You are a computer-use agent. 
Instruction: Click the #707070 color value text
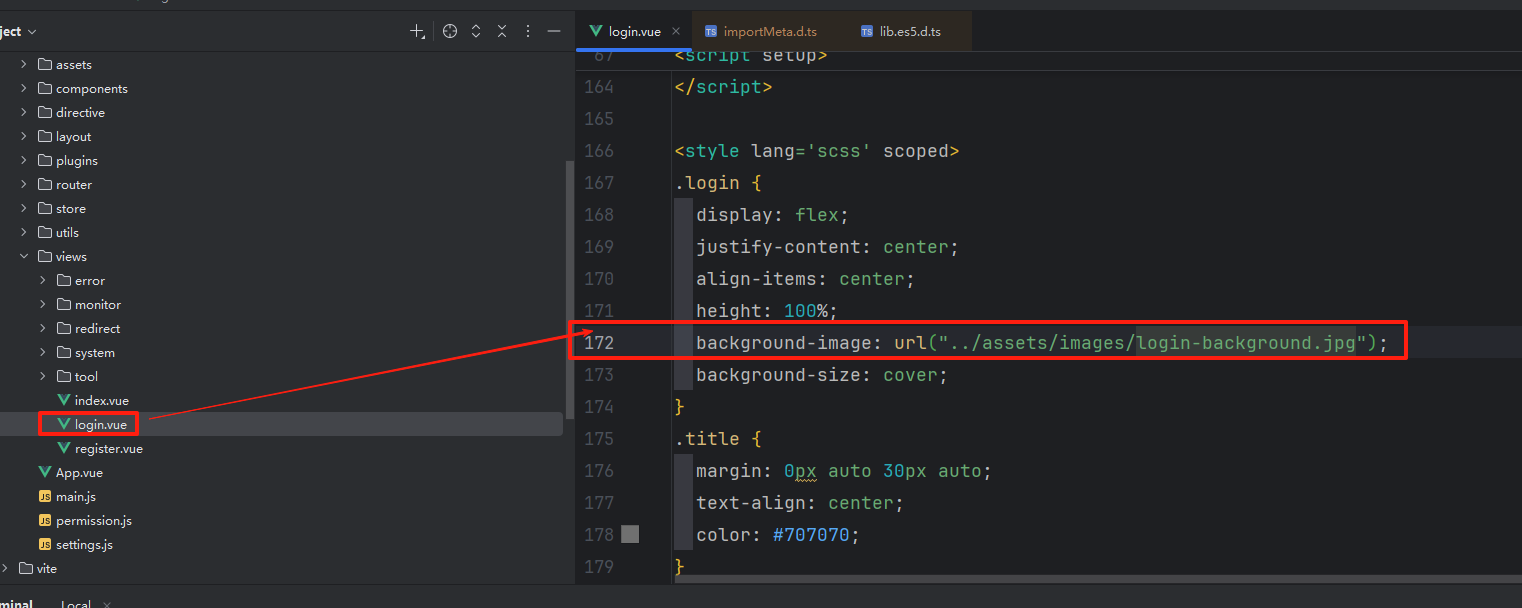[811, 535]
